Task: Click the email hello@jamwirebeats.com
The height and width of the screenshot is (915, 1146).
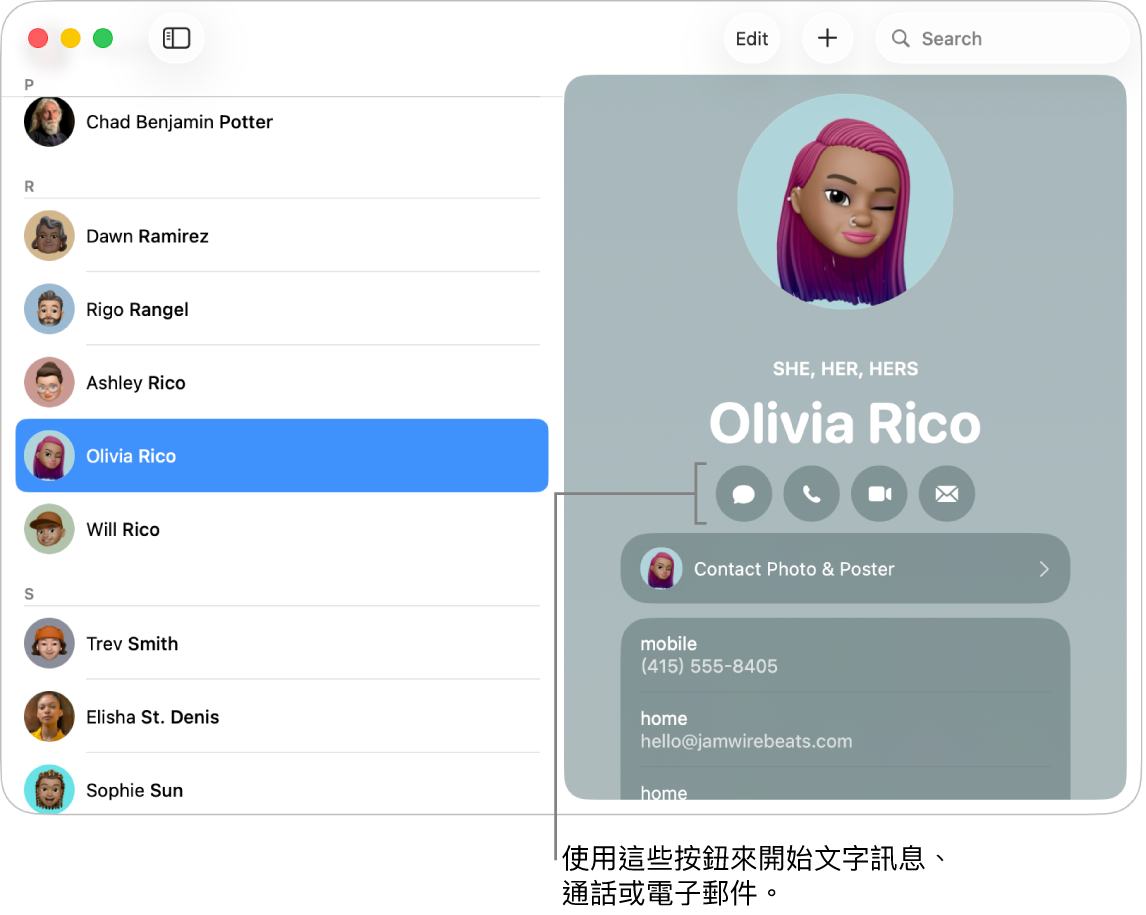Action: click(748, 743)
